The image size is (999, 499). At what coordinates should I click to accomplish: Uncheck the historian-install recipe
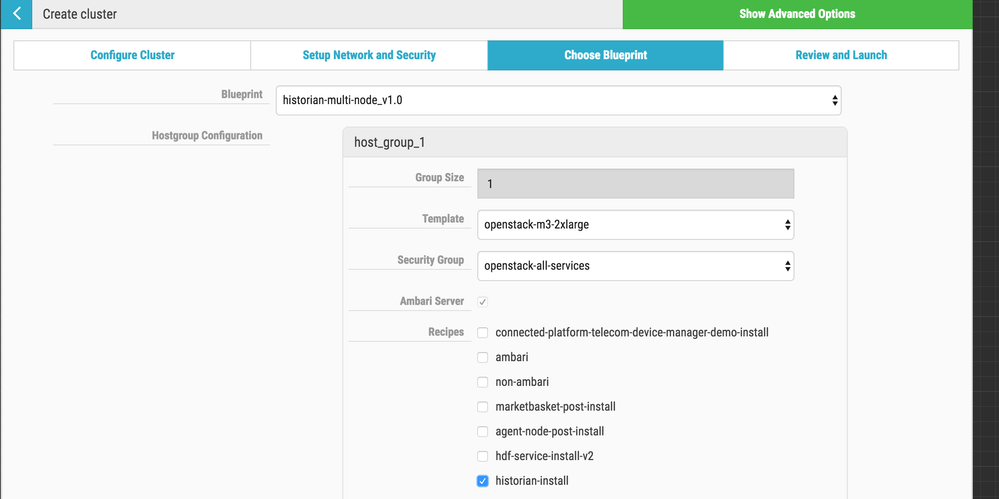[x=483, y=481]
